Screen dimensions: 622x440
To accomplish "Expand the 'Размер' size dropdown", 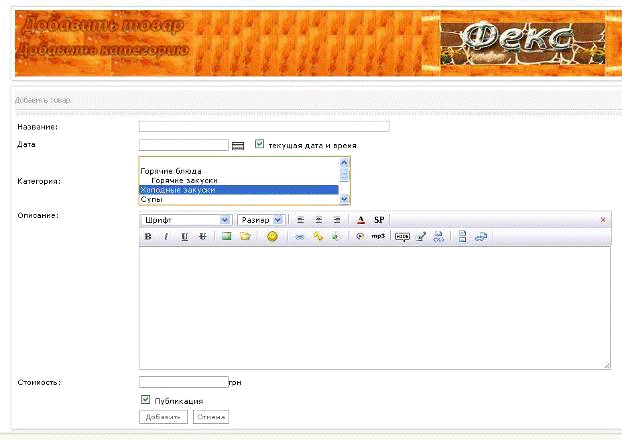I will [261, 219].
